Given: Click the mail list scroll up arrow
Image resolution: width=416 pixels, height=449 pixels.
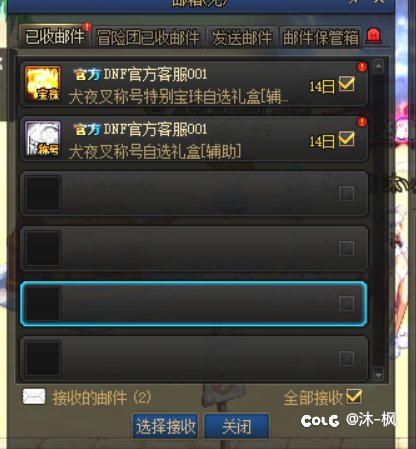Looking at the screenshot, I should 378,66.
